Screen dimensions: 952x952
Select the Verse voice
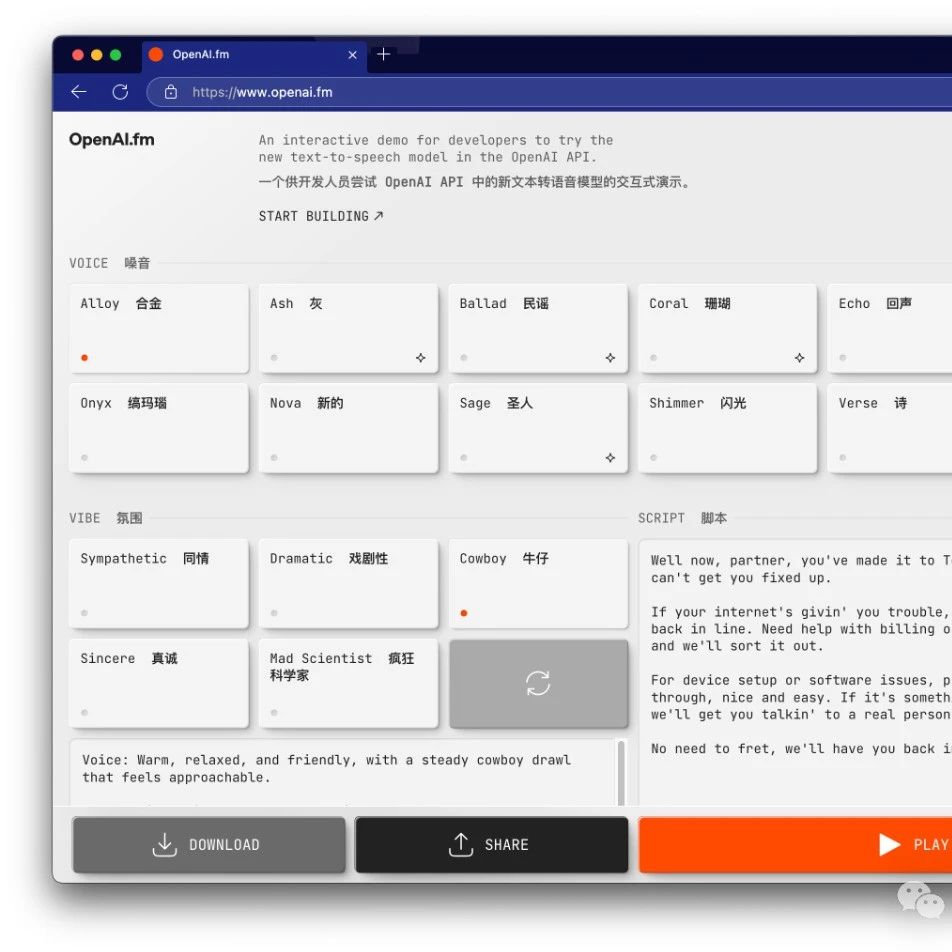point(890,428)
